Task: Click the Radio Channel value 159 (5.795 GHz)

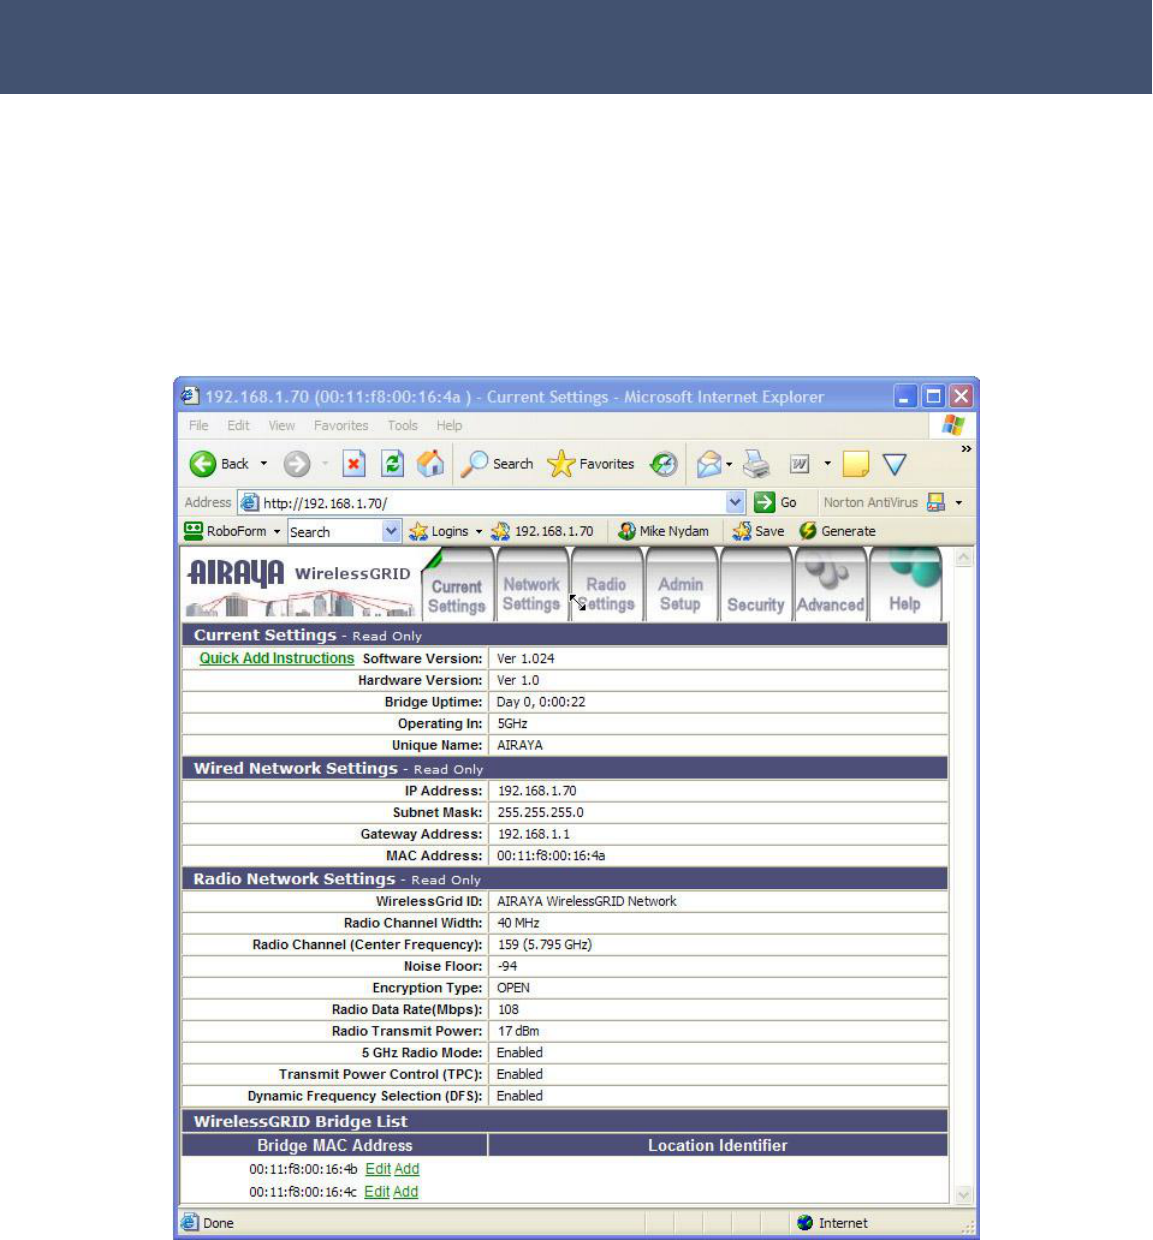Action: [x=544, y=944]
